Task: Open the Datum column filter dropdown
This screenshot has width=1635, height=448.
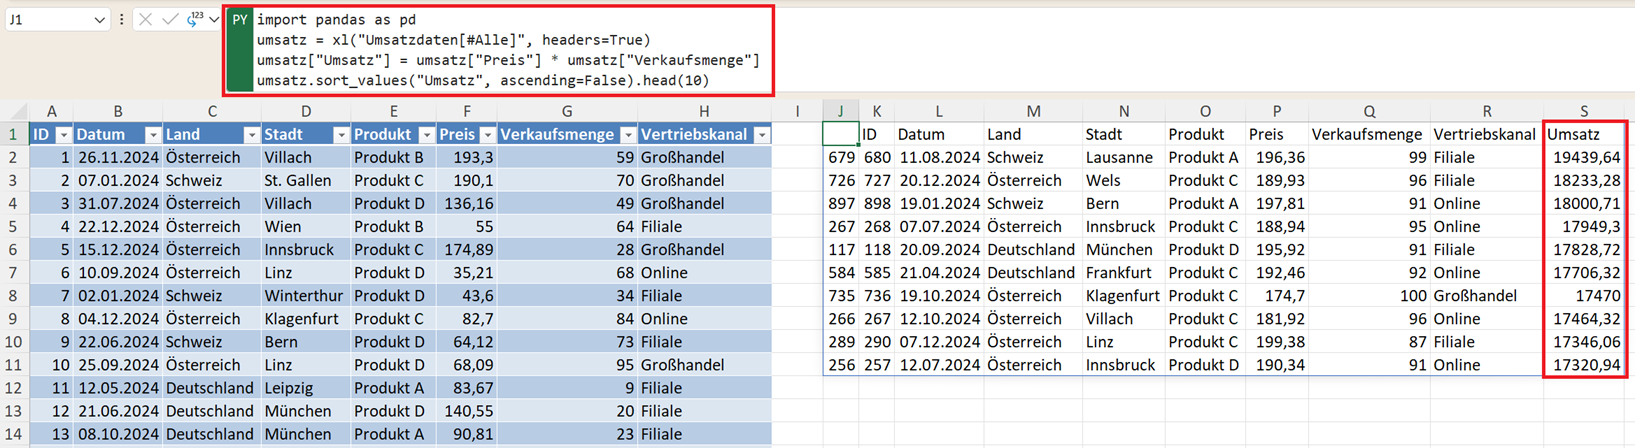Action: (152, 135)
